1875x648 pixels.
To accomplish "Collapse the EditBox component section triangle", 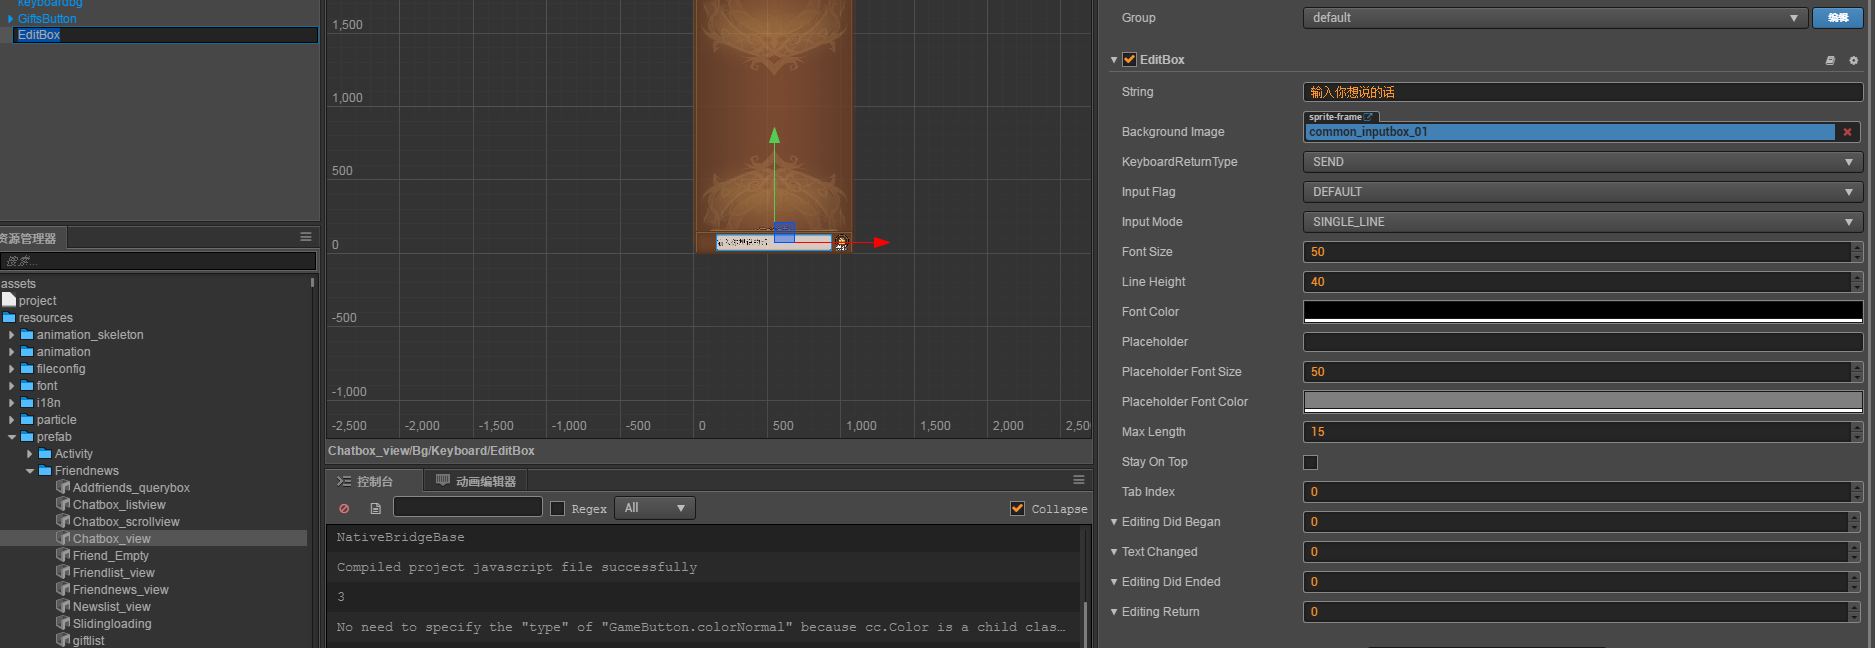I will 1113,60.
